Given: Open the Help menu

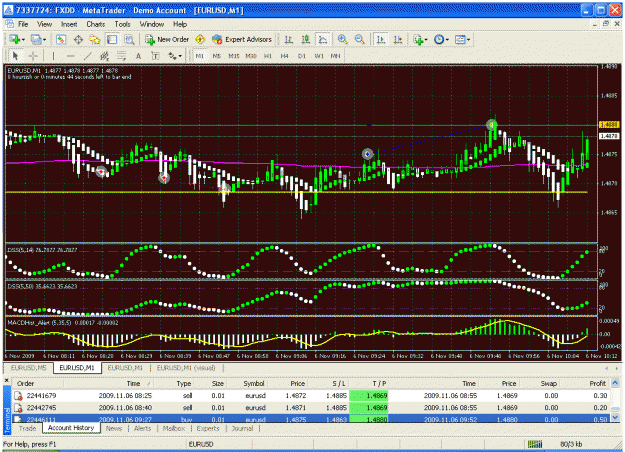Looking at the screenshot, I should [x=180, y=24].
